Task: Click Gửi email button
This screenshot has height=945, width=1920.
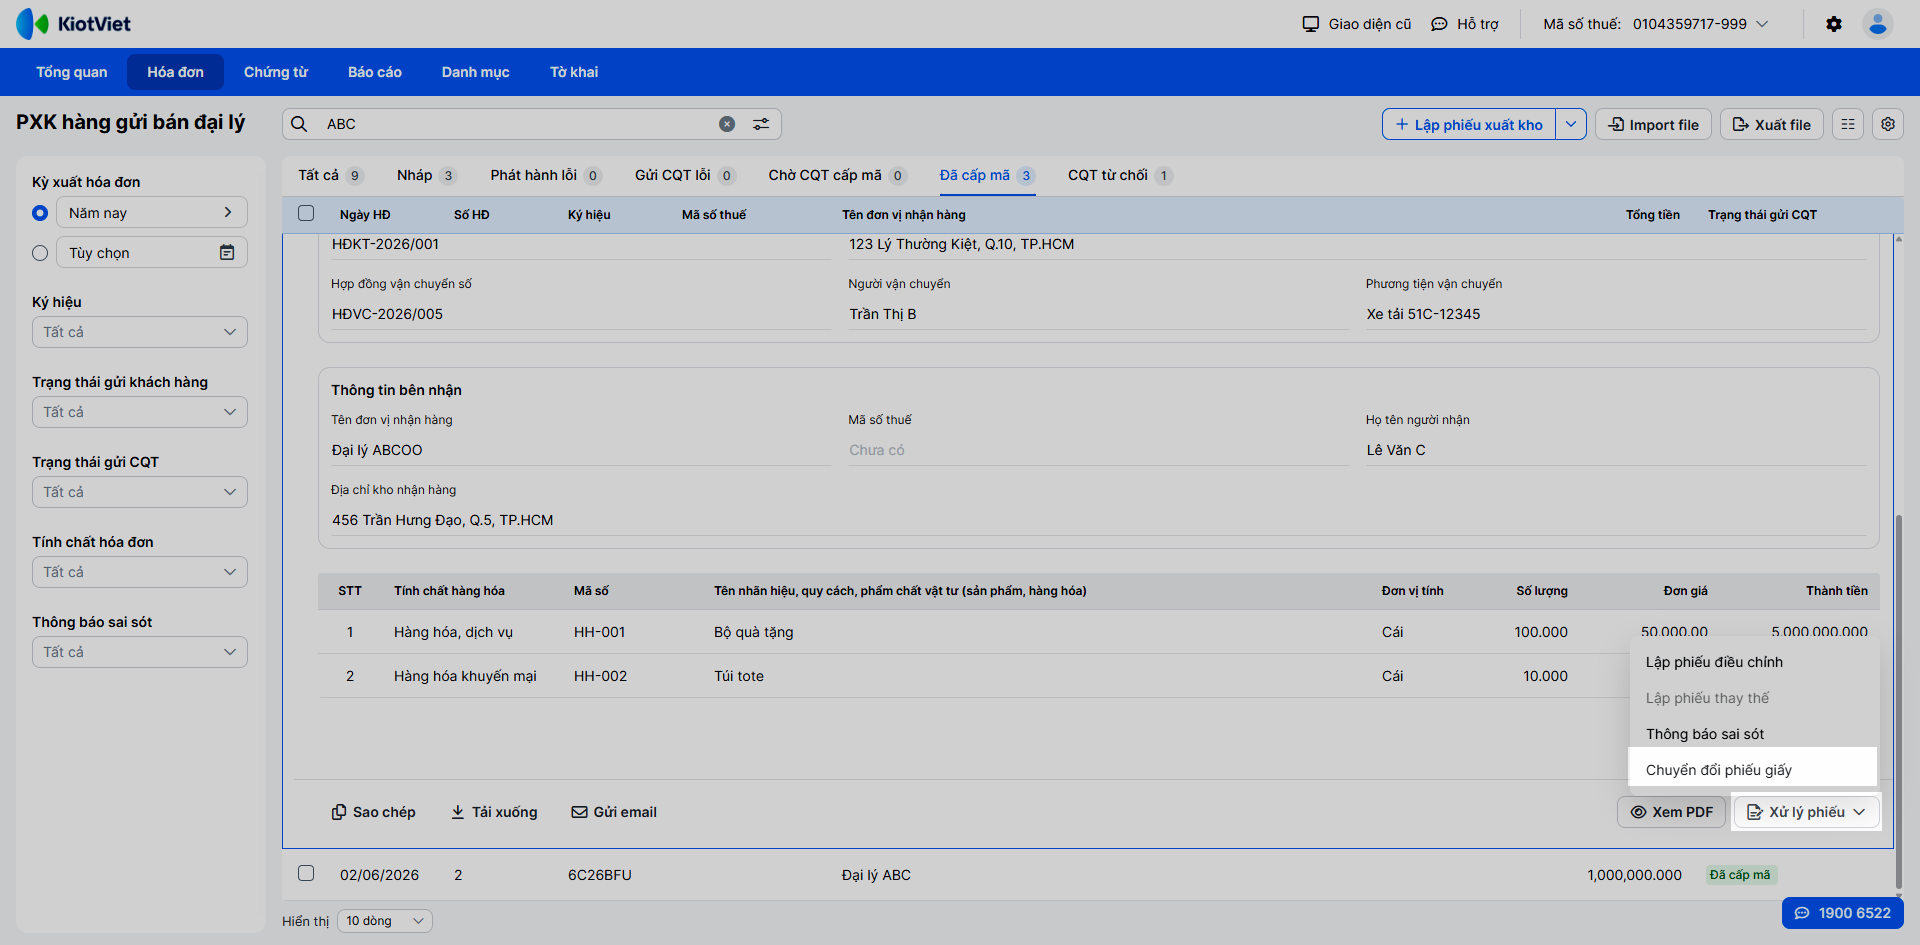Action: [x=614, y=812]
